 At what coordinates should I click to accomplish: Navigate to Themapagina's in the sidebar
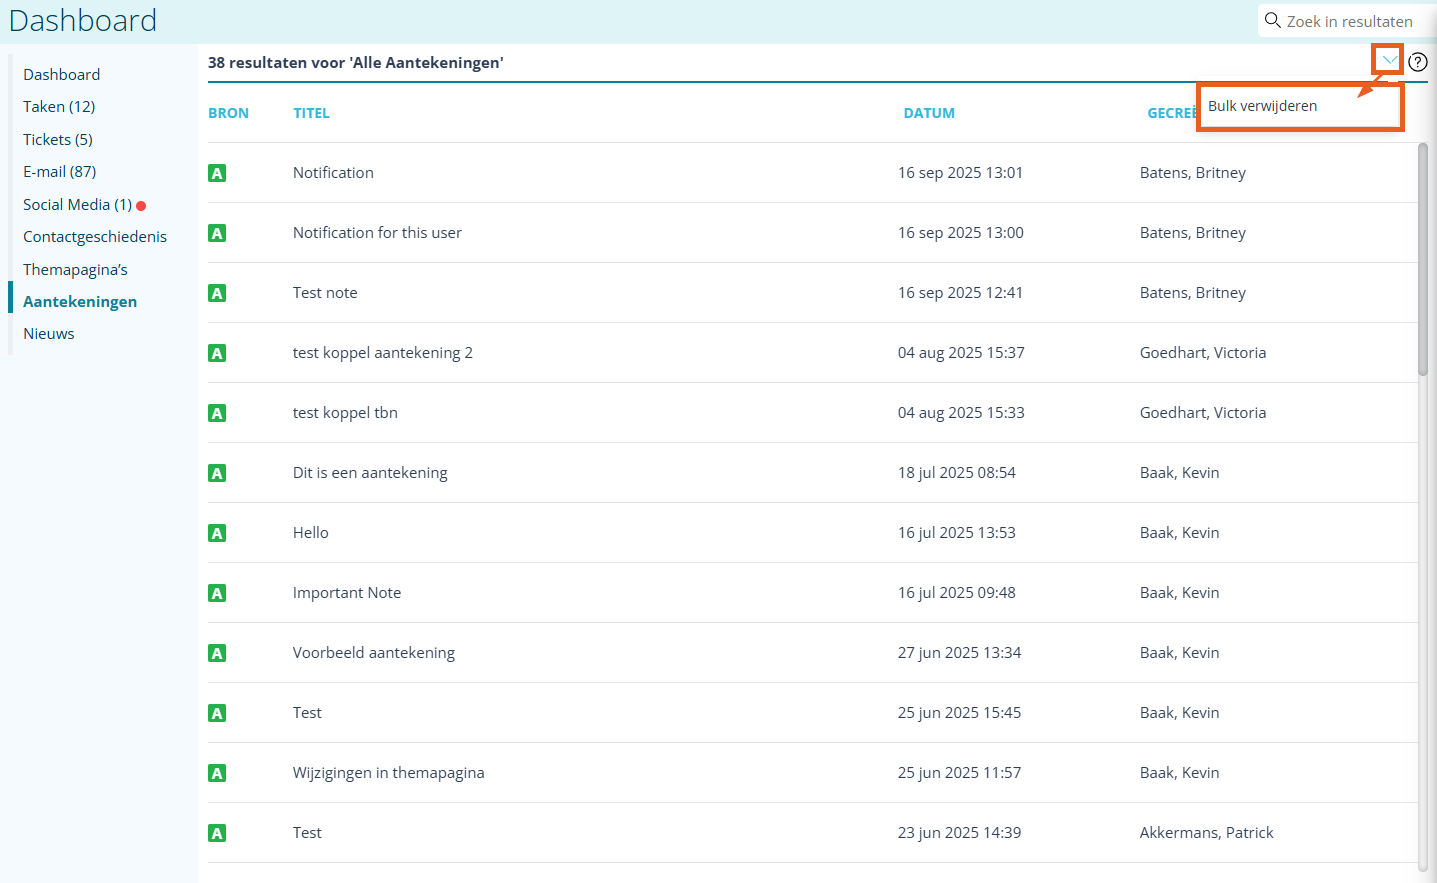point(75,270)
